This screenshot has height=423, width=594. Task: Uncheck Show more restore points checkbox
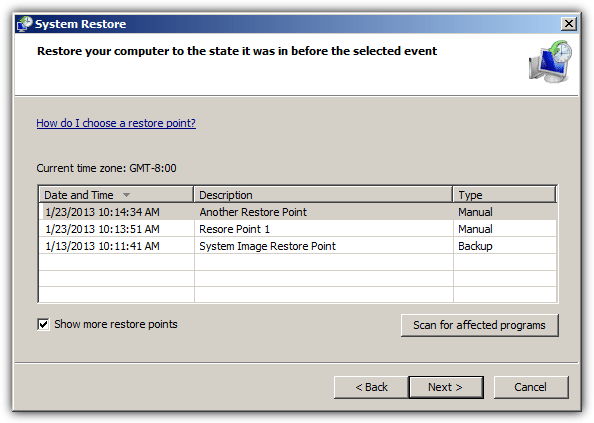43,324
